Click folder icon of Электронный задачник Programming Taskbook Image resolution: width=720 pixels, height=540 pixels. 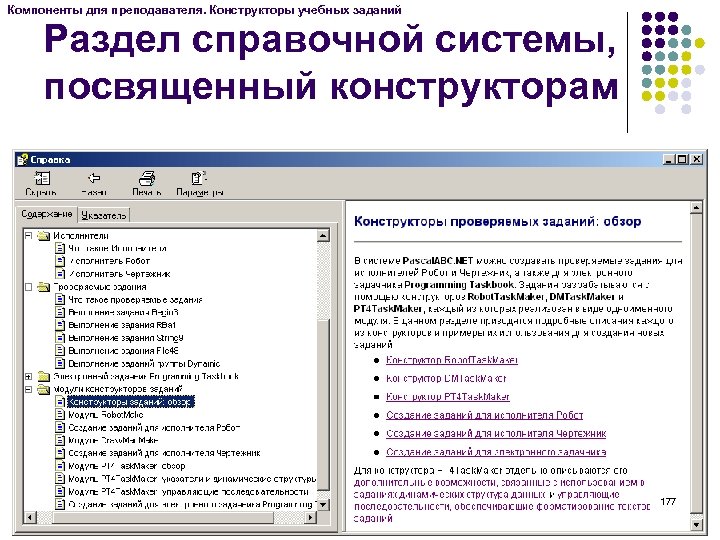(44, 377)
